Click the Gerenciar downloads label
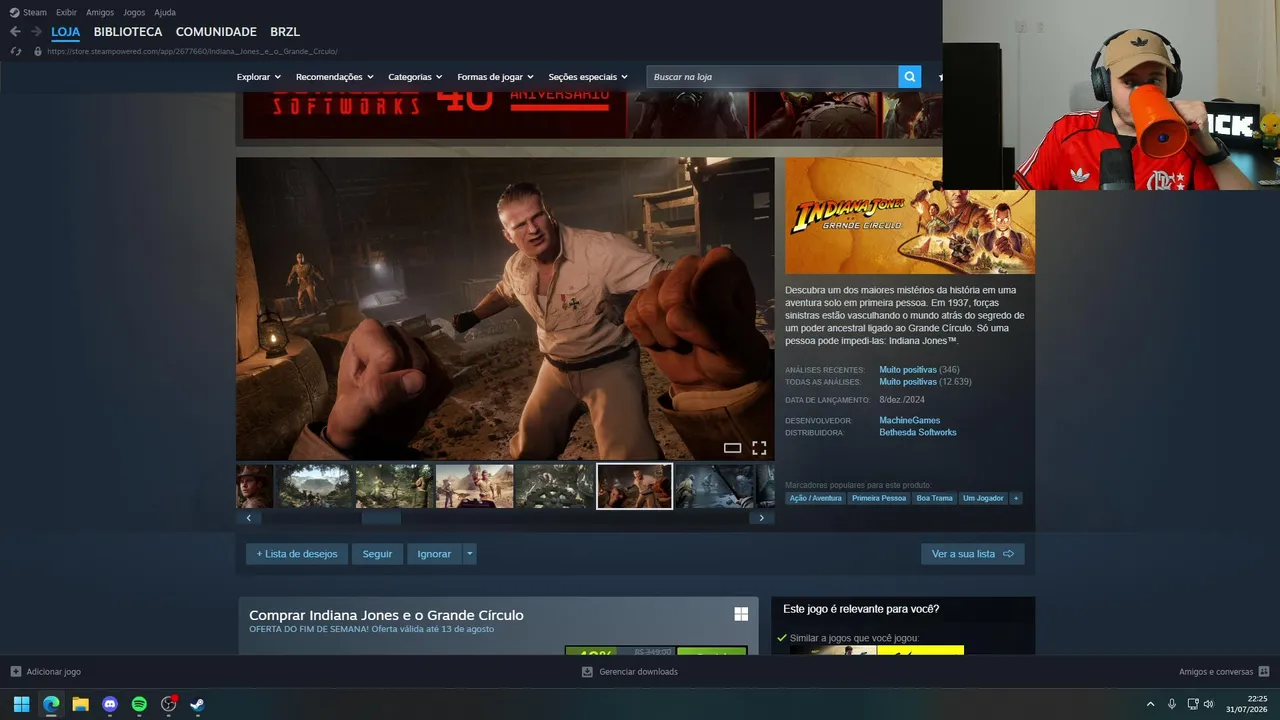The image size is (1280, 720). point(638,672)
